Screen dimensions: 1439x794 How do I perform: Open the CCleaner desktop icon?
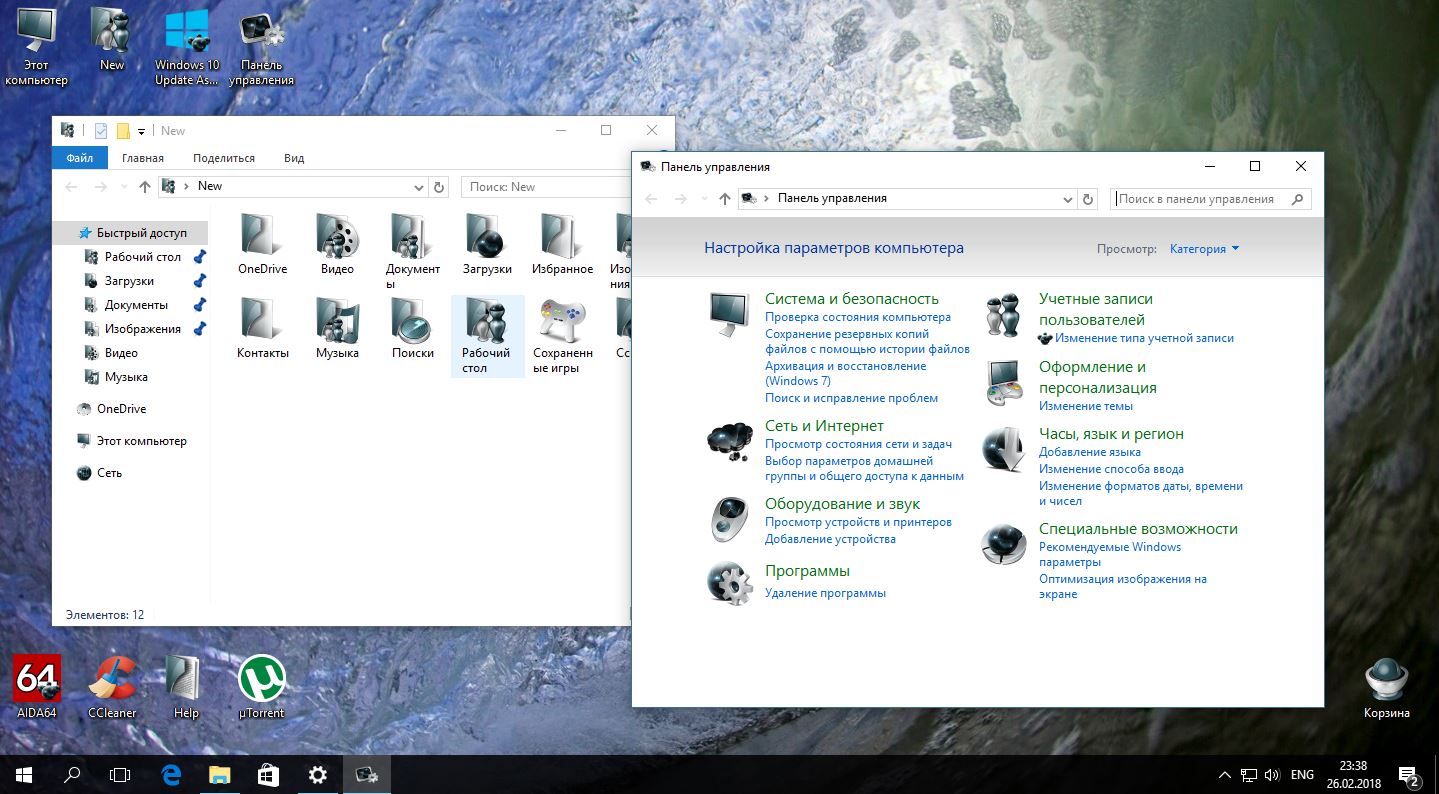click(x=112, y=680)
